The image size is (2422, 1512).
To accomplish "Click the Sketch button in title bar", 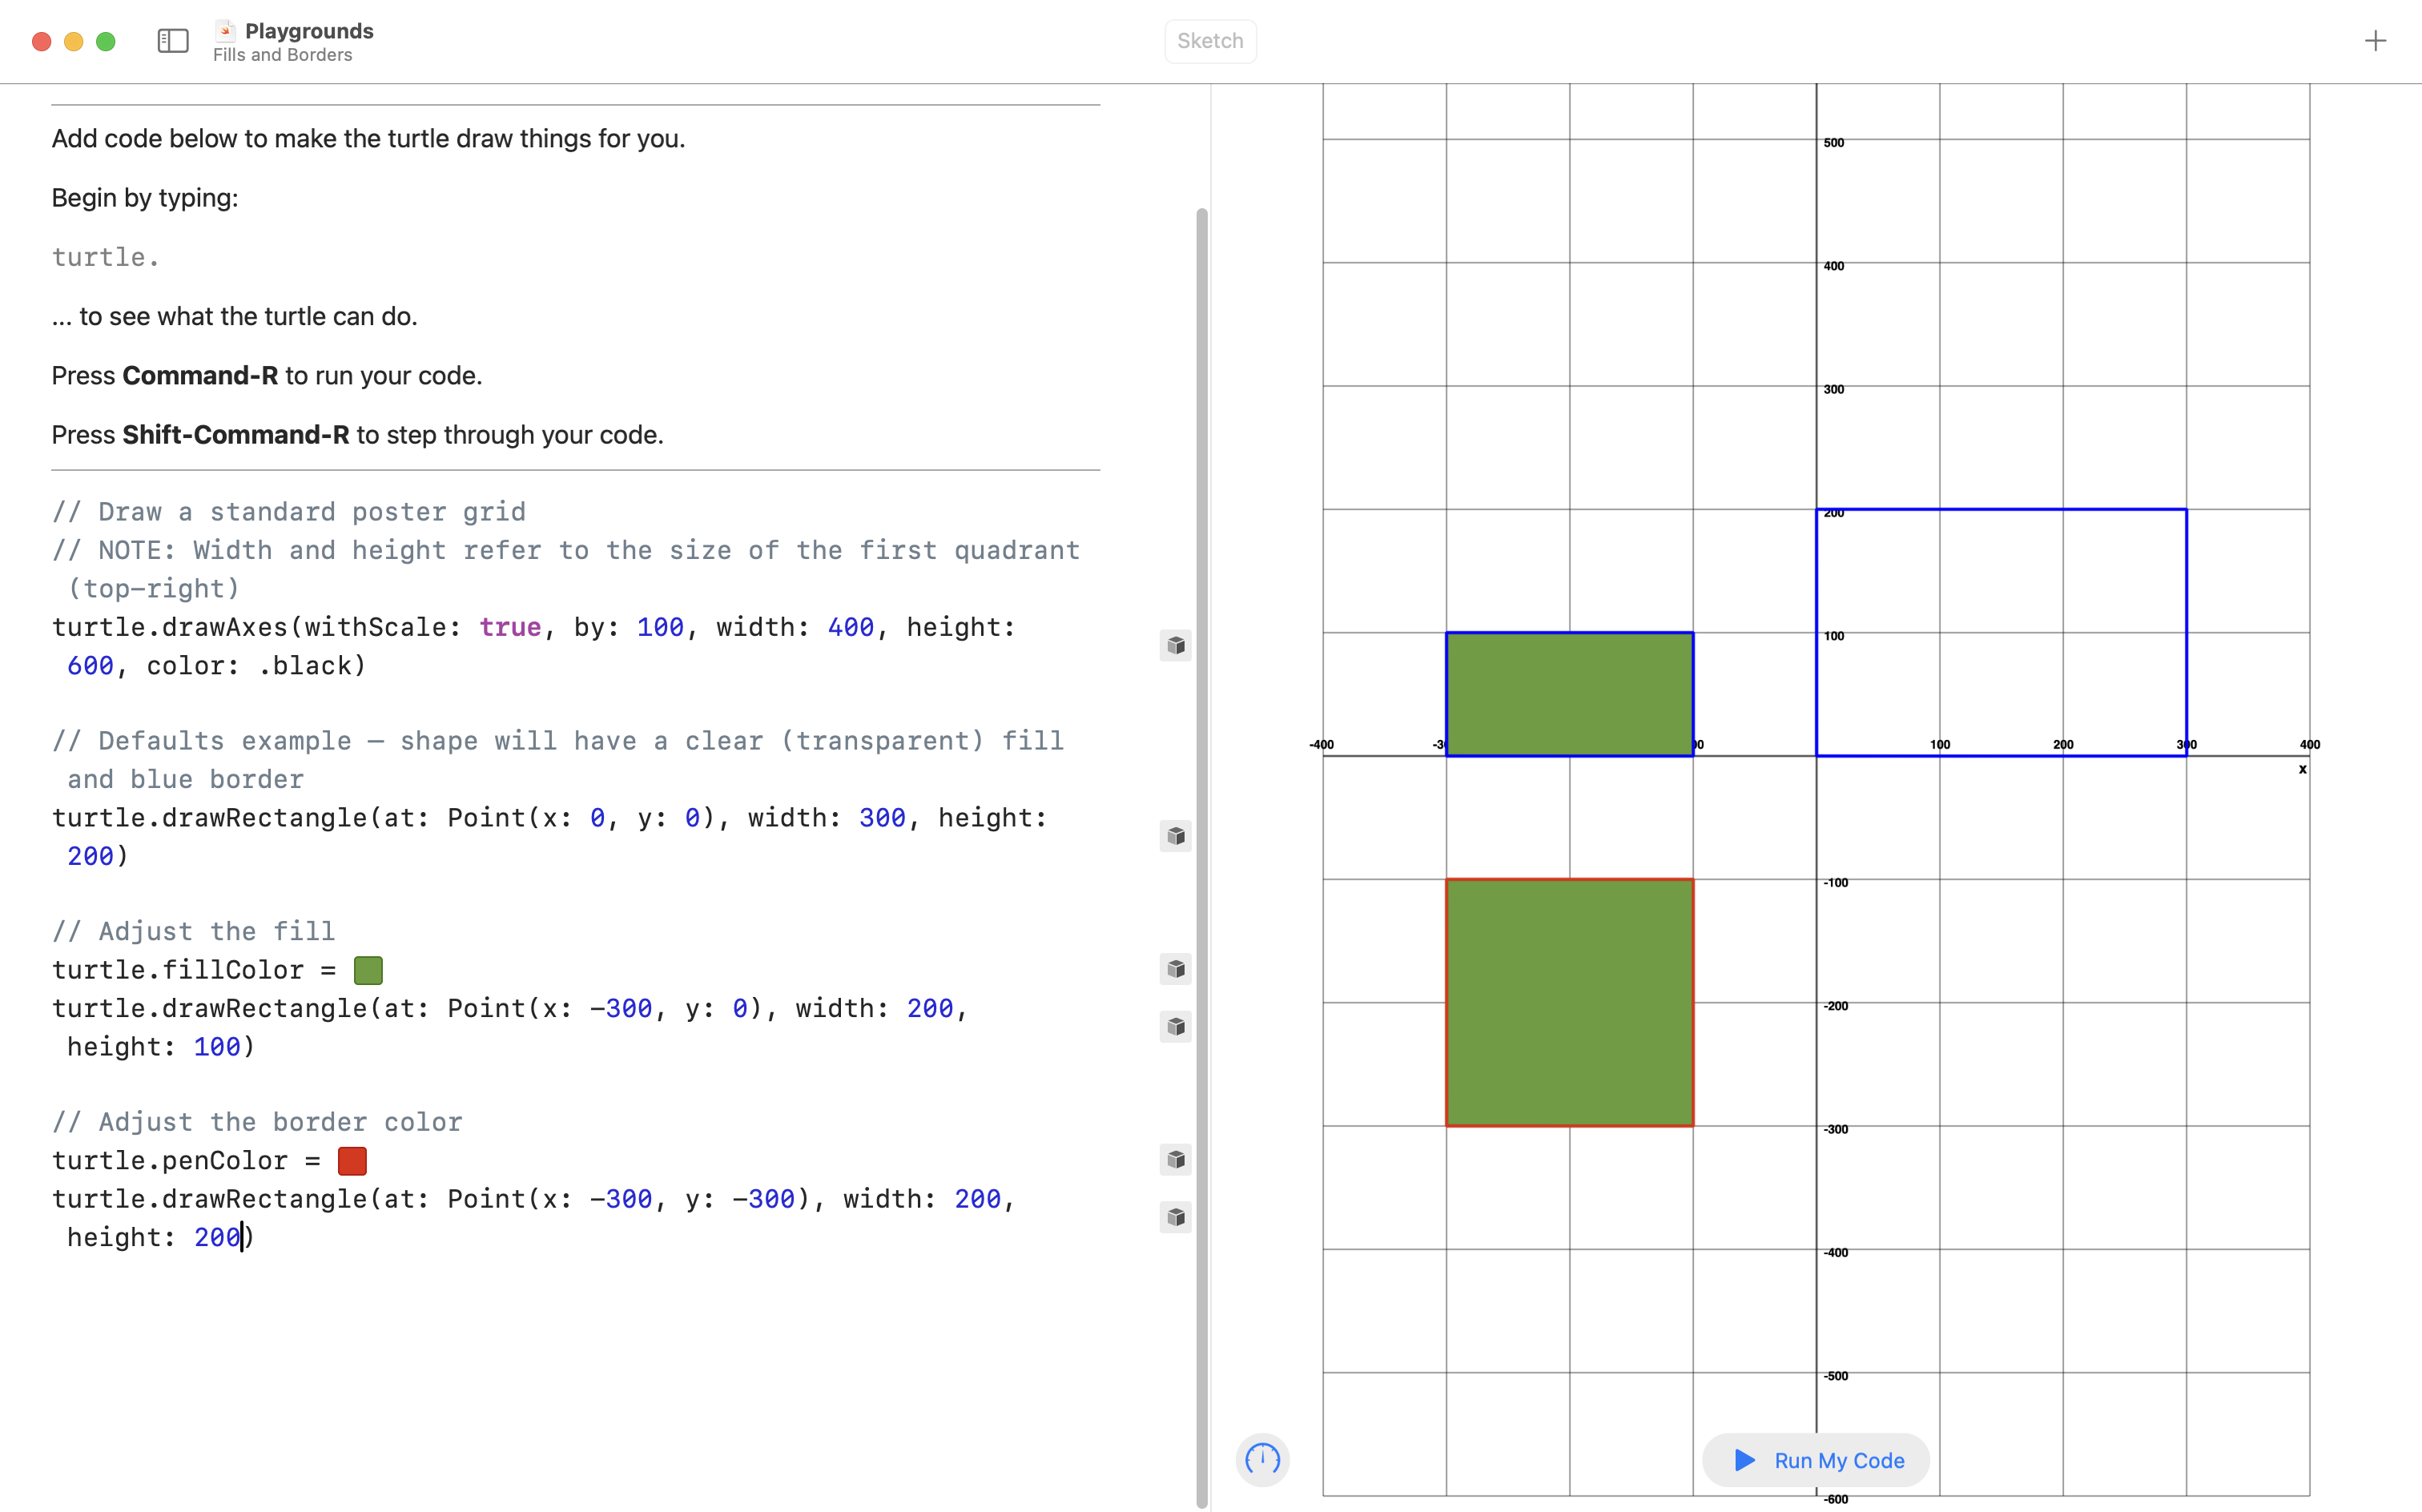I will [x=1210, y=41].
